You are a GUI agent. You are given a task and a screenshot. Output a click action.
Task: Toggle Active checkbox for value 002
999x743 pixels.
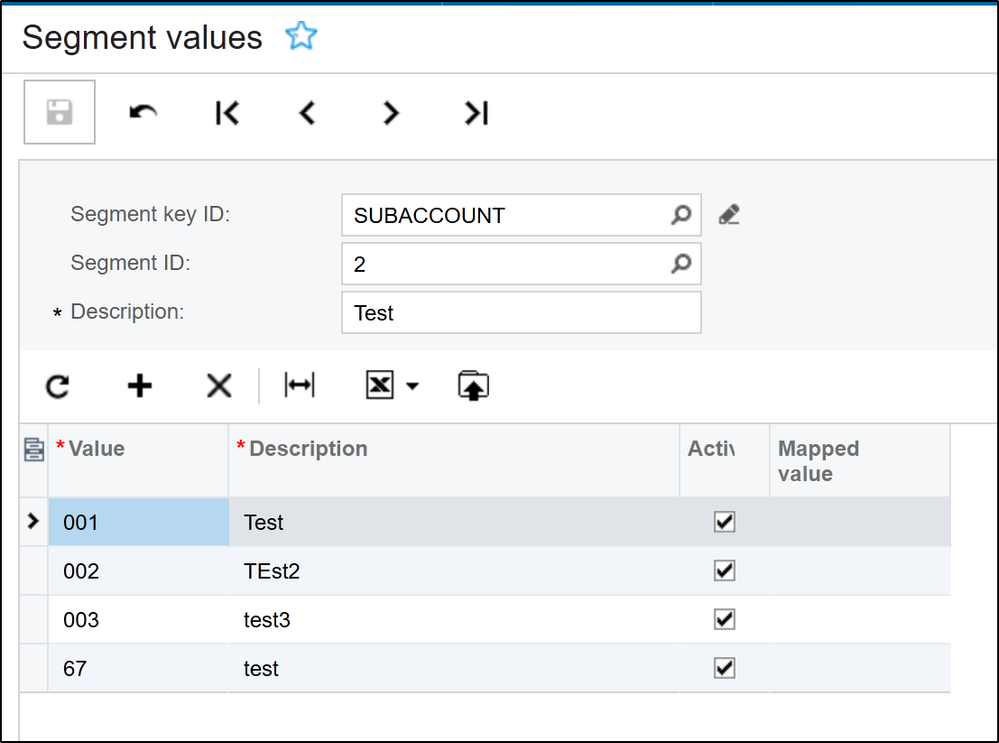(724, 570)
